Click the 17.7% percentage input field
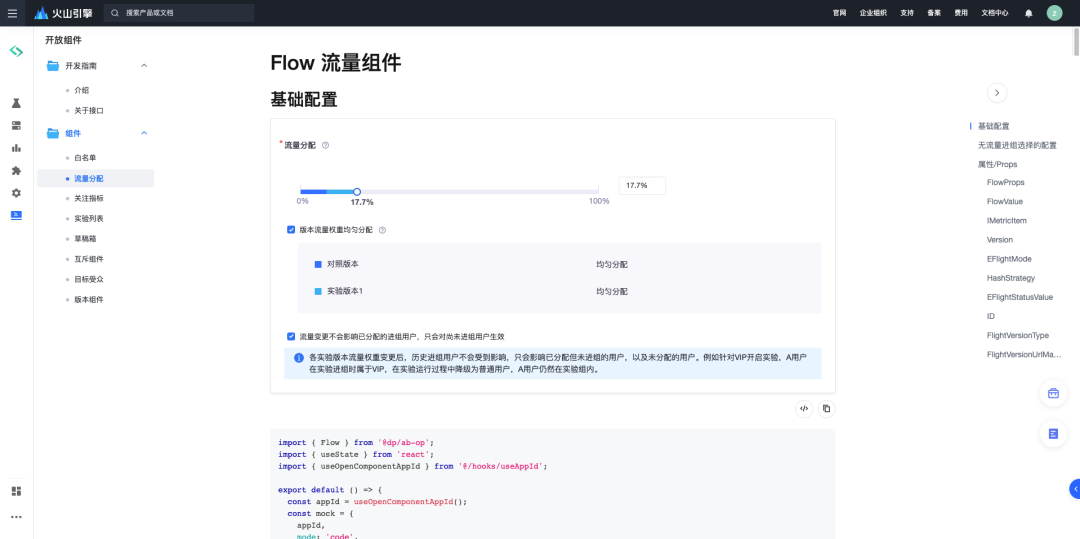Viewport: 1080px width, 539px height. pyautogui.click(x=642, y=186)
